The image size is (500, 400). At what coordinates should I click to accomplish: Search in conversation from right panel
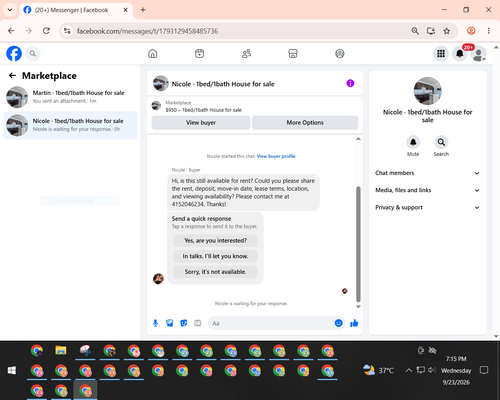click(441, 142)
